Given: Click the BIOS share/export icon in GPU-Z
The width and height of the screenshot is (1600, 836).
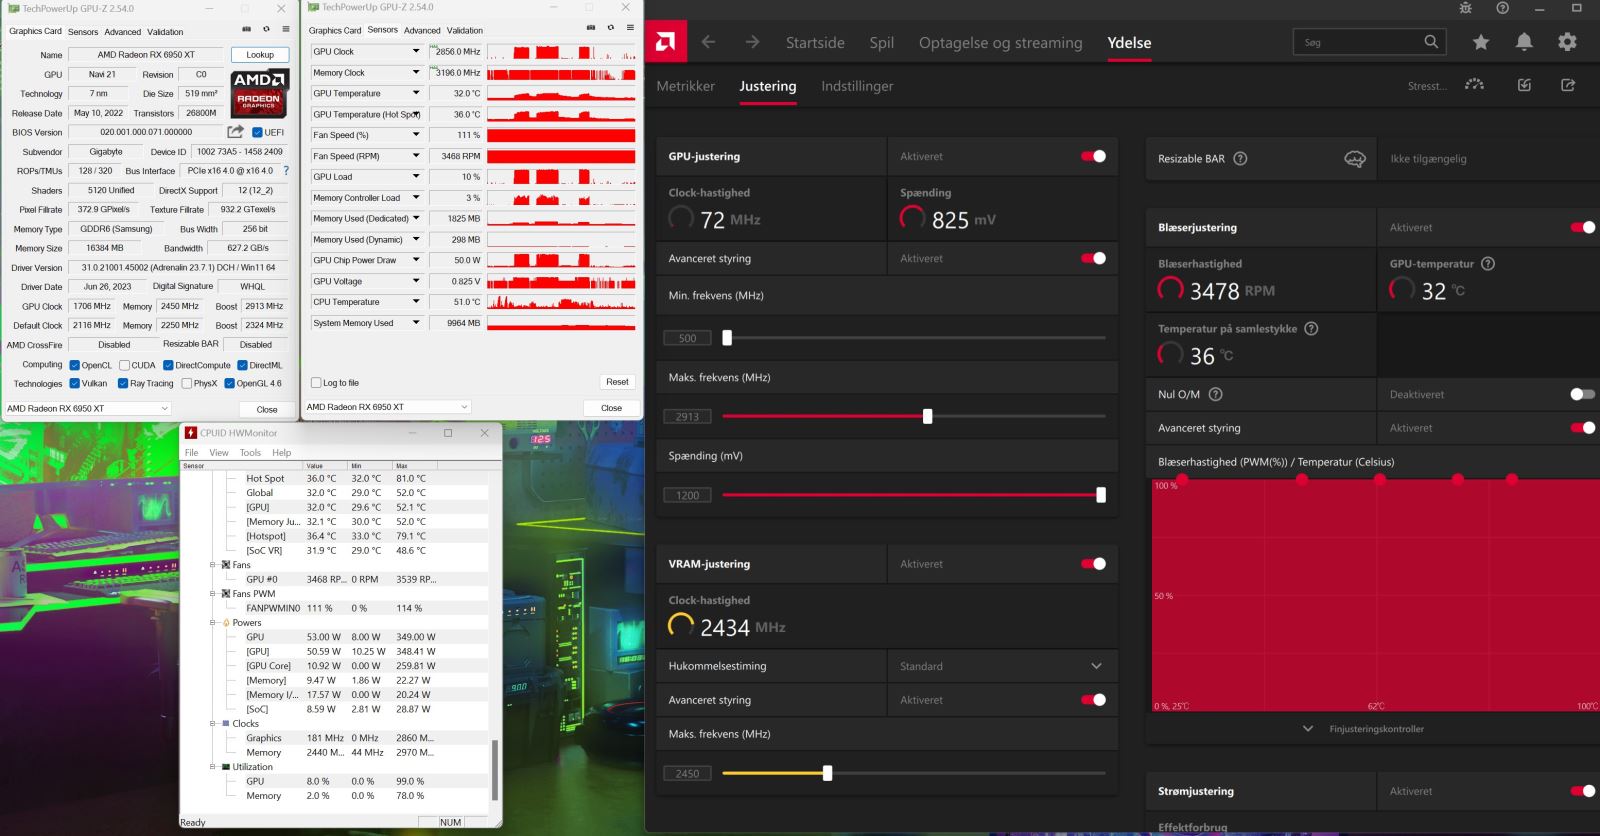Looking at the screenshot, I should point(235,132).
